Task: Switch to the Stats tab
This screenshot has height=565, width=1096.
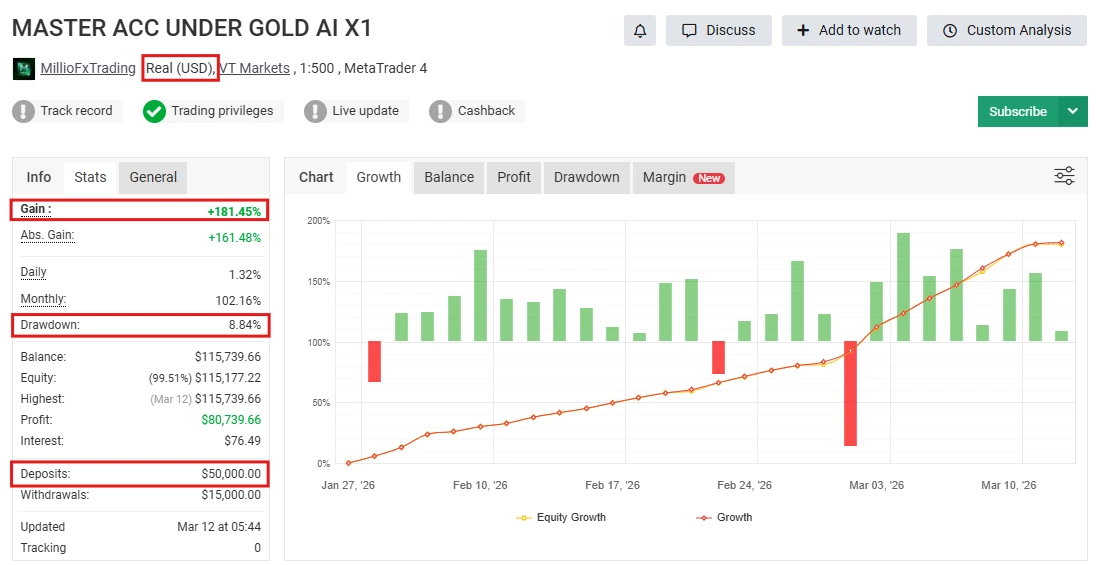Action: coord(90,177)
